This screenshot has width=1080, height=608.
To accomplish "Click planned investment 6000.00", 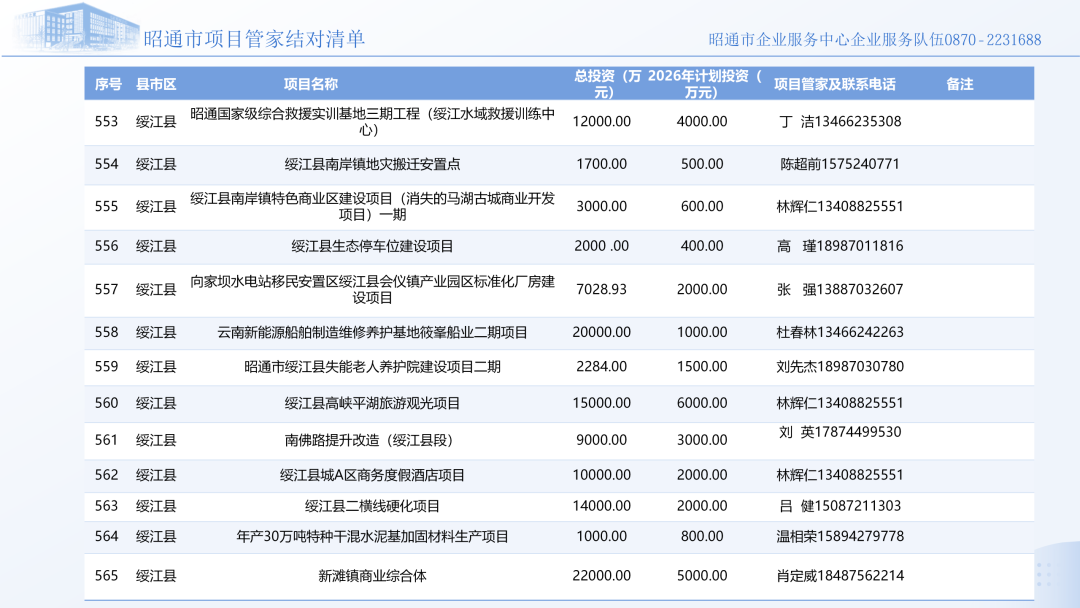I will (702, 403).
